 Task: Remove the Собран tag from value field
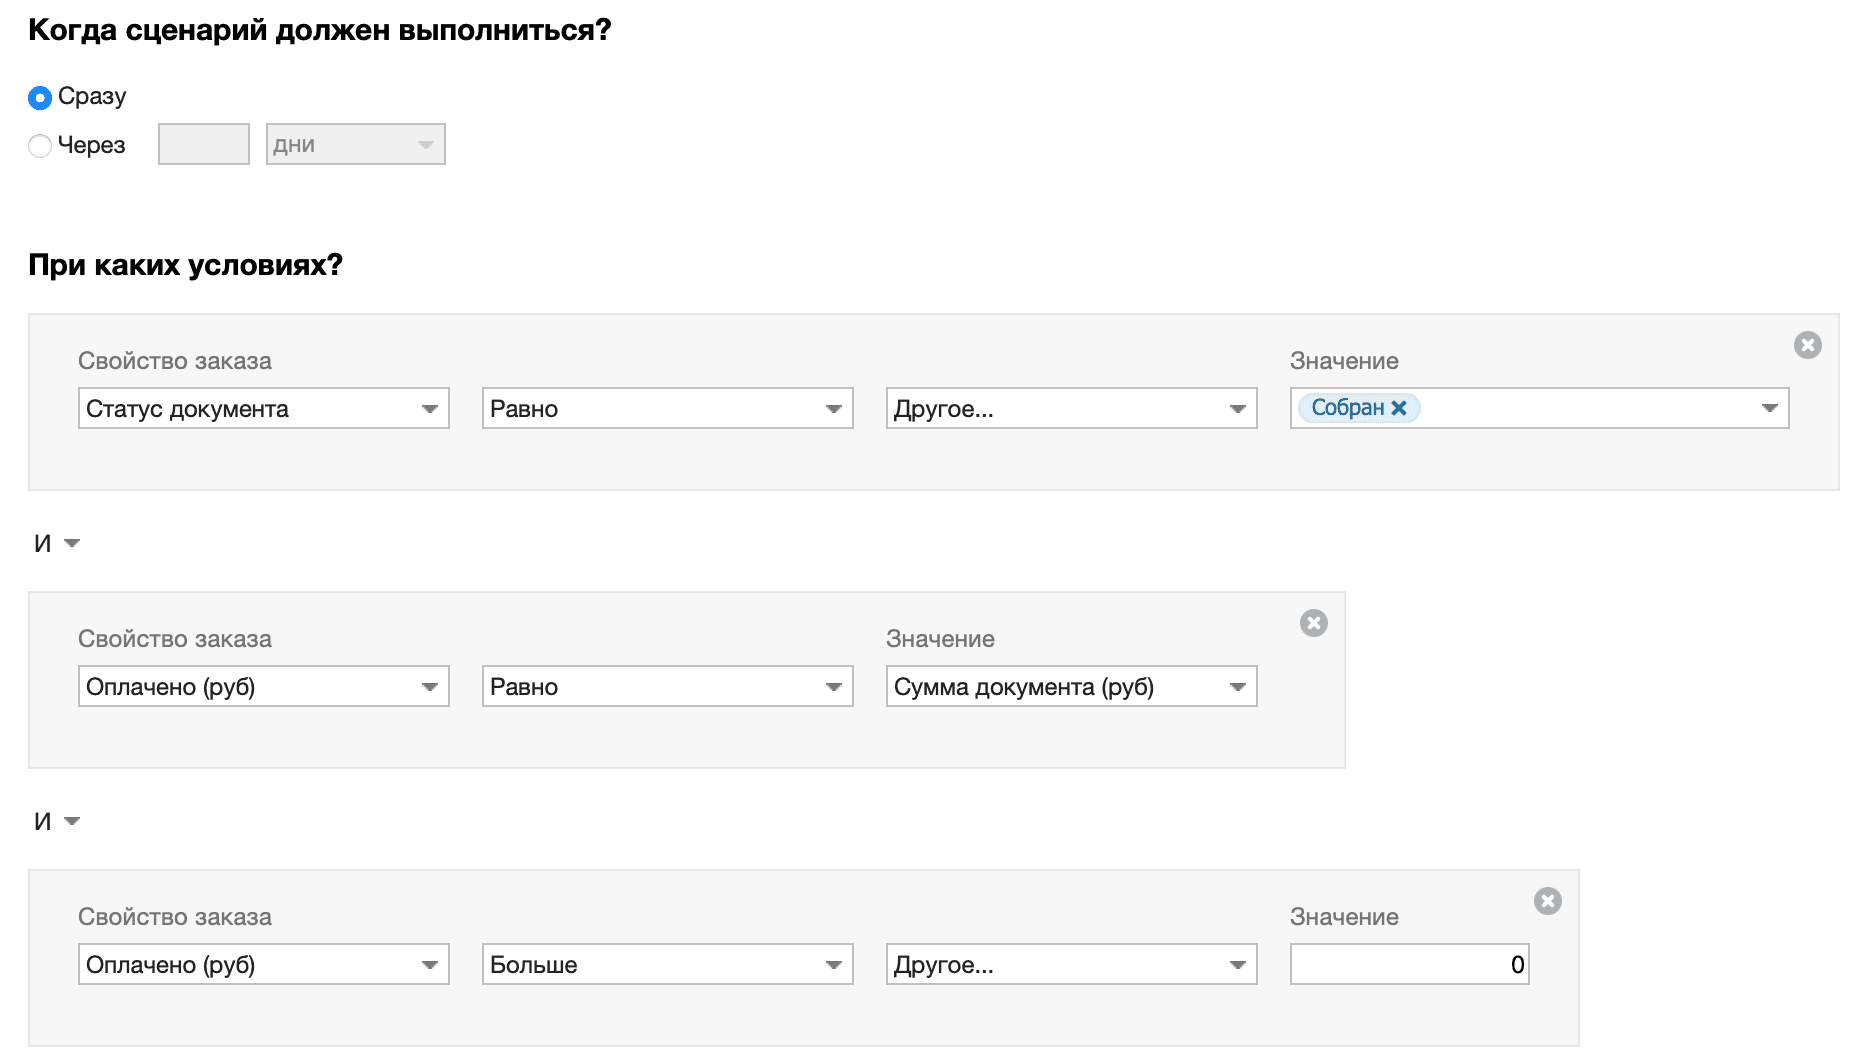point(1399,408)
